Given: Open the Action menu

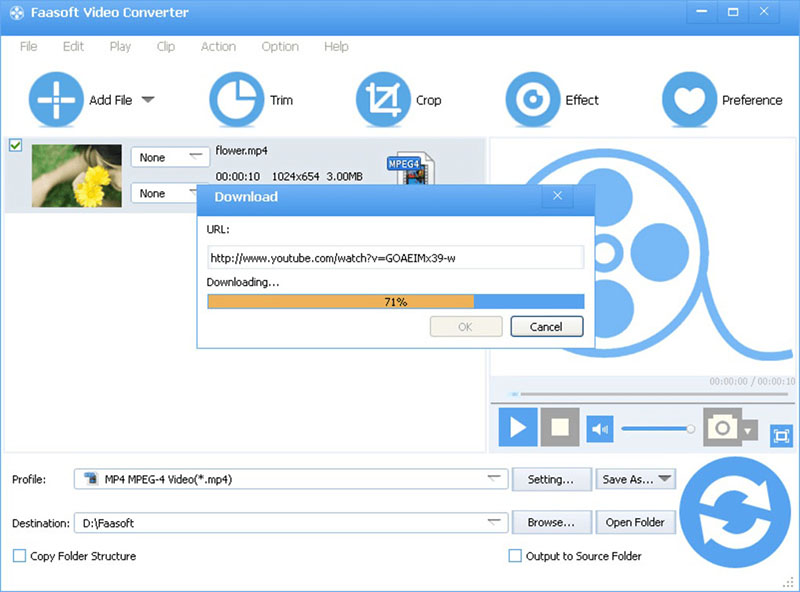Looking at the screenshot, I should 218,46.
